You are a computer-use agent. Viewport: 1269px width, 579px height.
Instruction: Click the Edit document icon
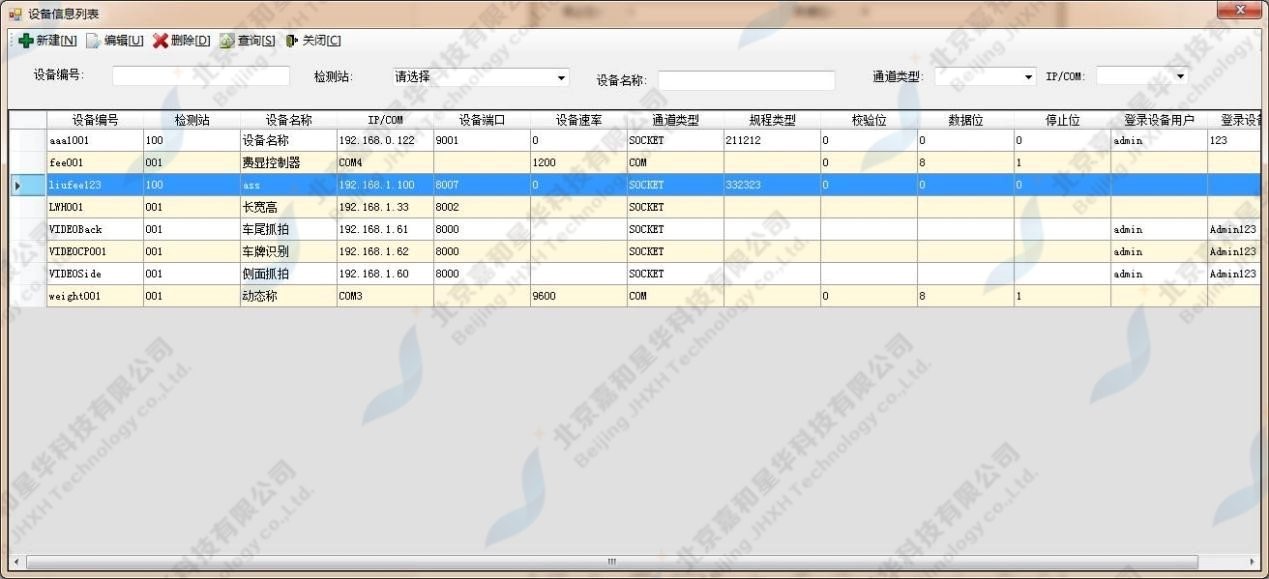point(93,41)
